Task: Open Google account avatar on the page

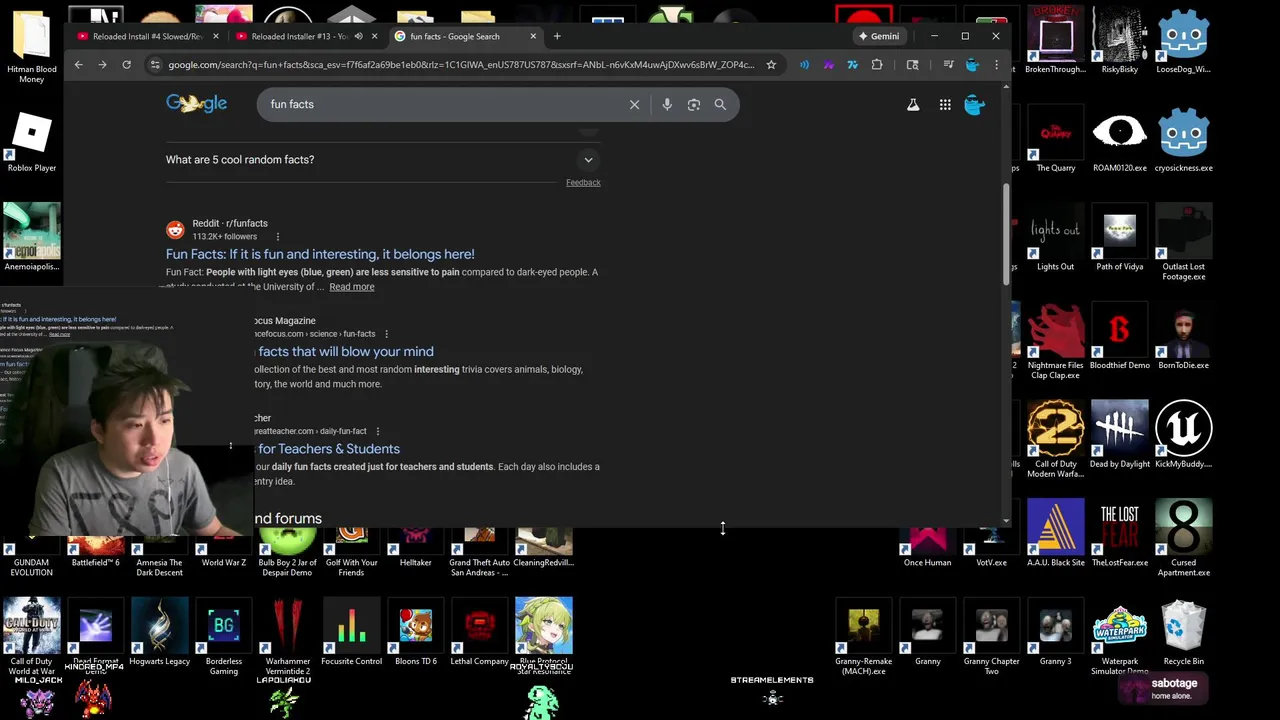Action: point(974,104)
